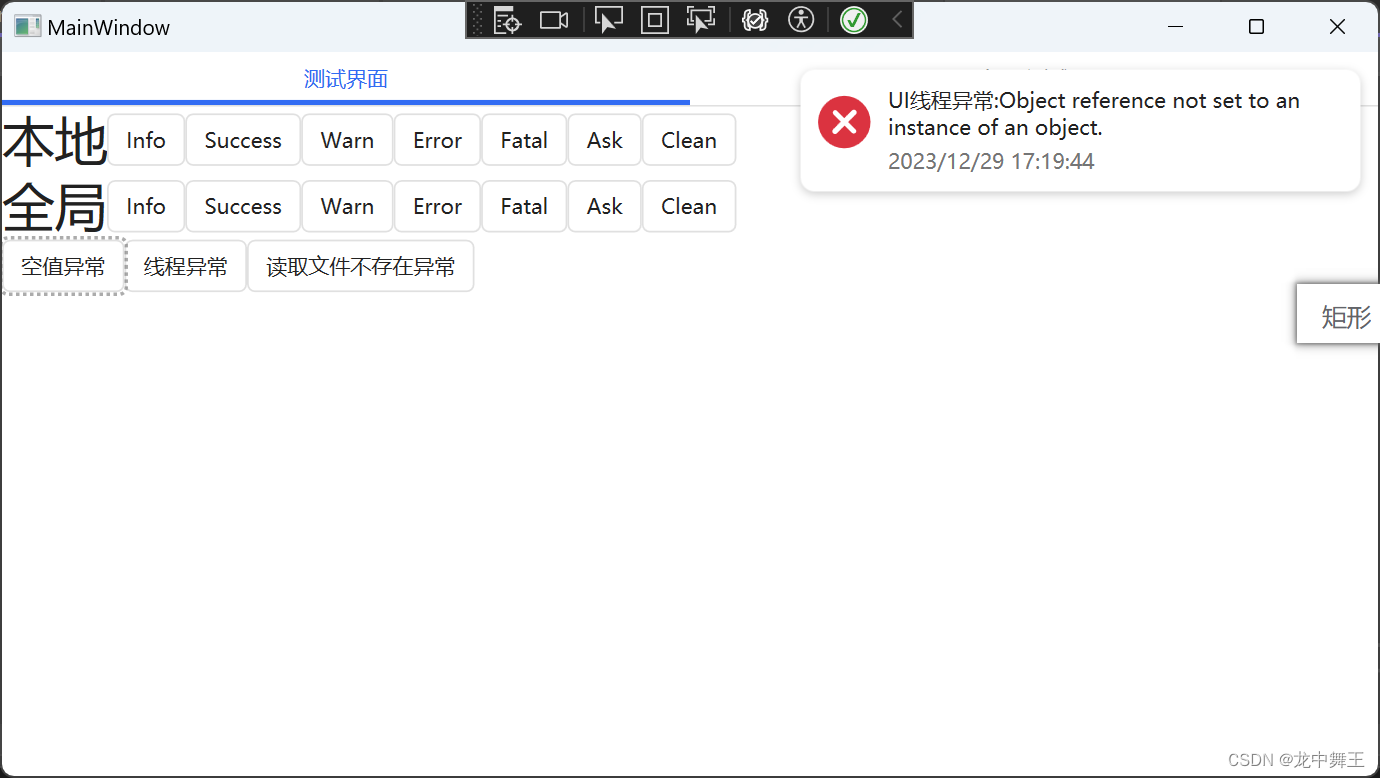Click Ask button in 全局 row
Image resolution: width=1380 pixels, height=778 pixels.
point(605,206)
